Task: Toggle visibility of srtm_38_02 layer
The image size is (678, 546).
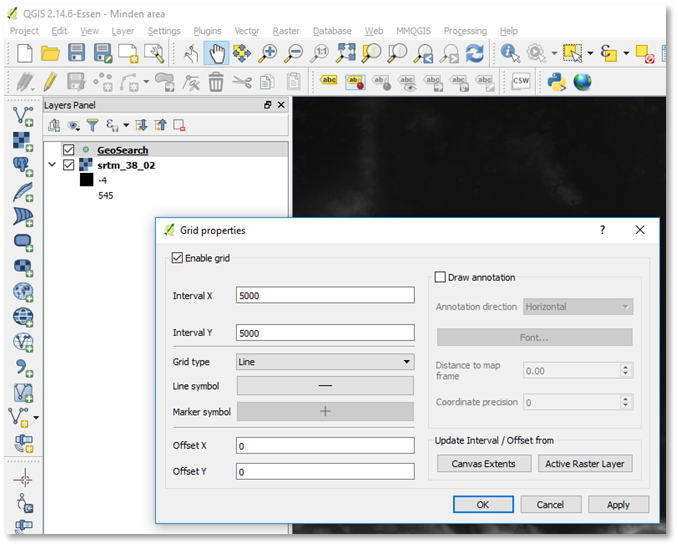Action: click(x=68, y=165)
